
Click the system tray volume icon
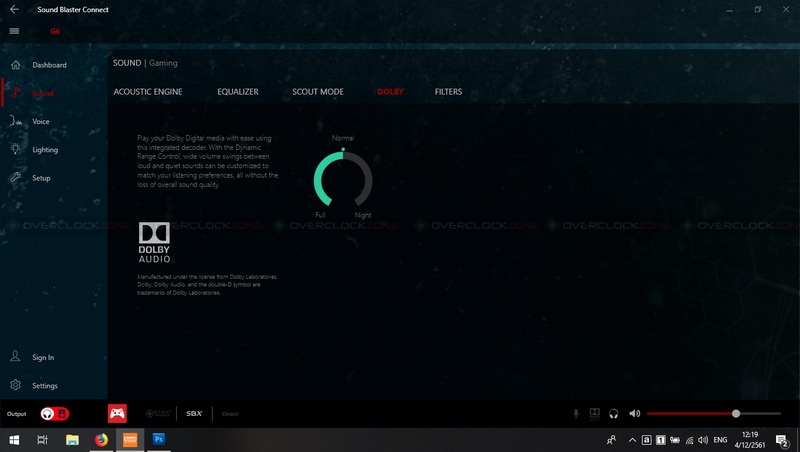pyautogui.click(x=703, y=440)
